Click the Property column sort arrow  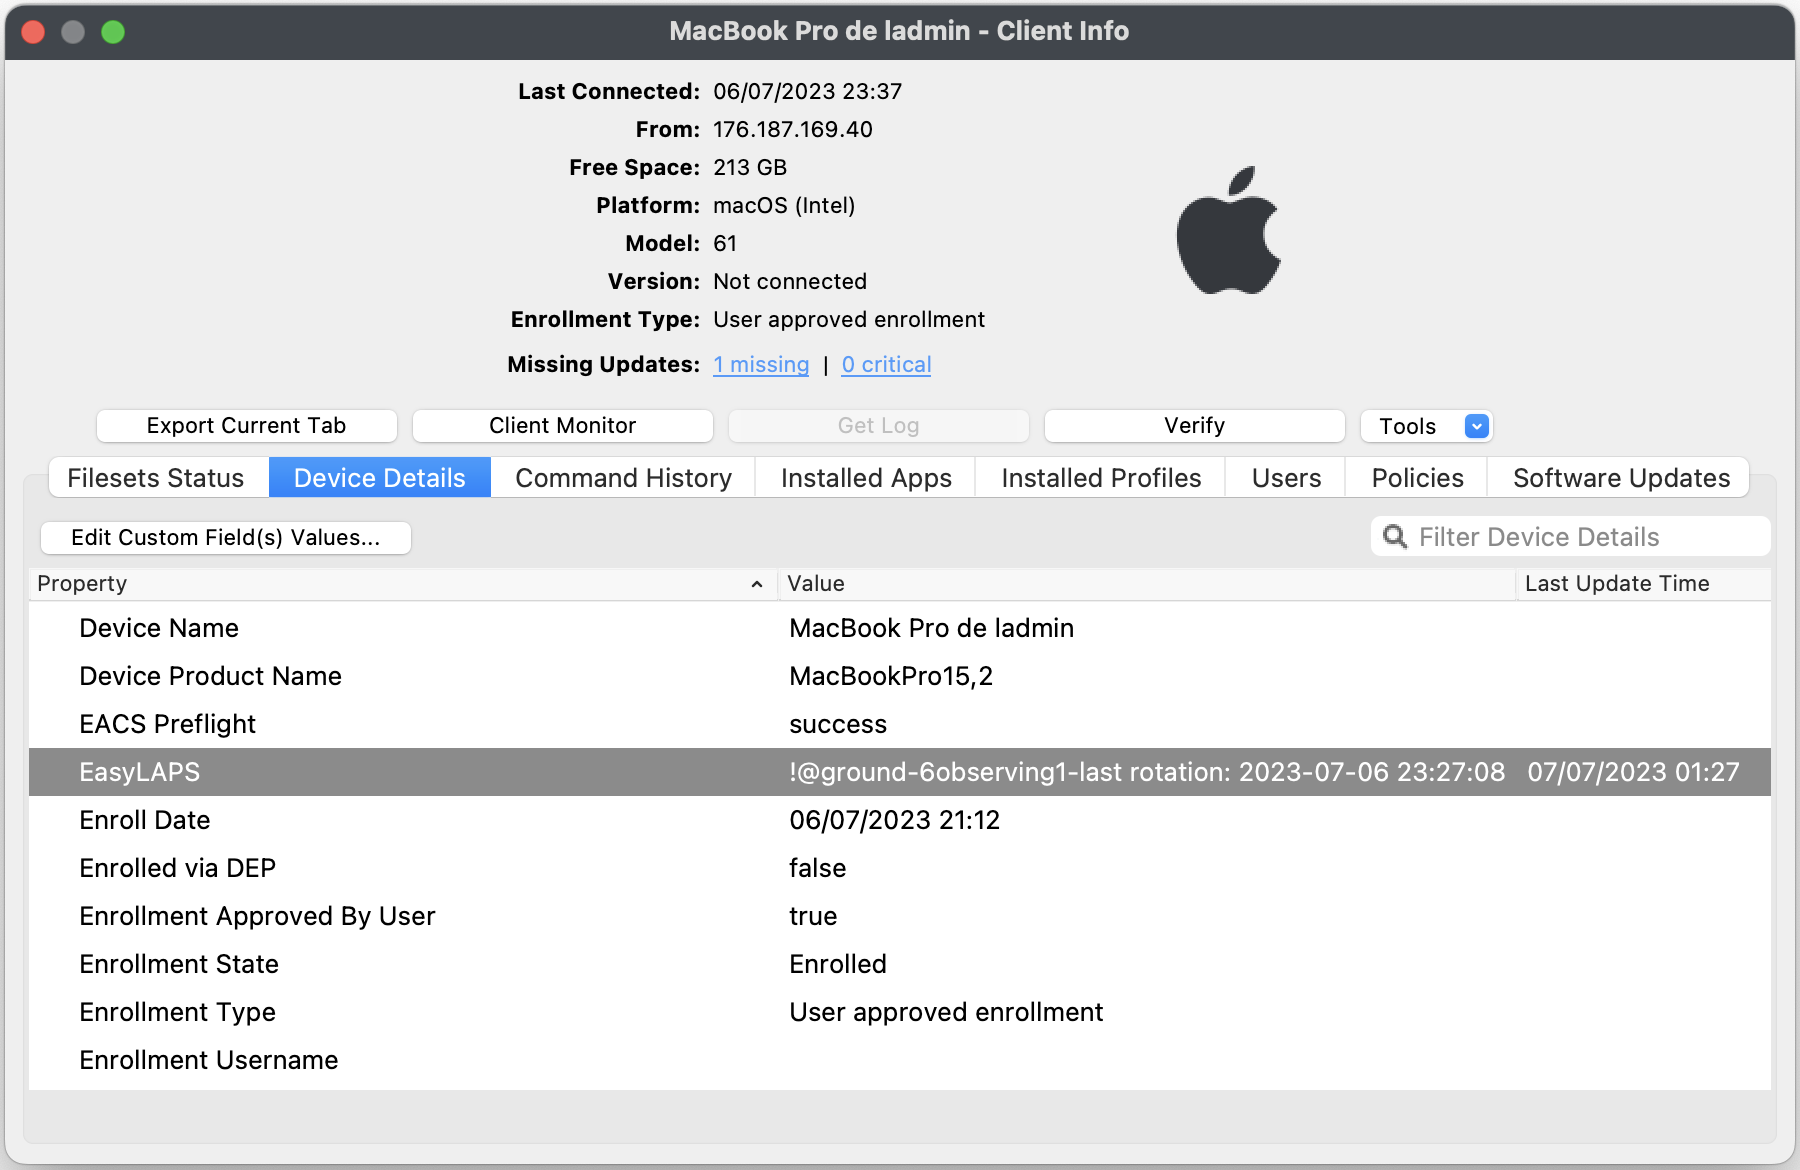click(757, 584)
